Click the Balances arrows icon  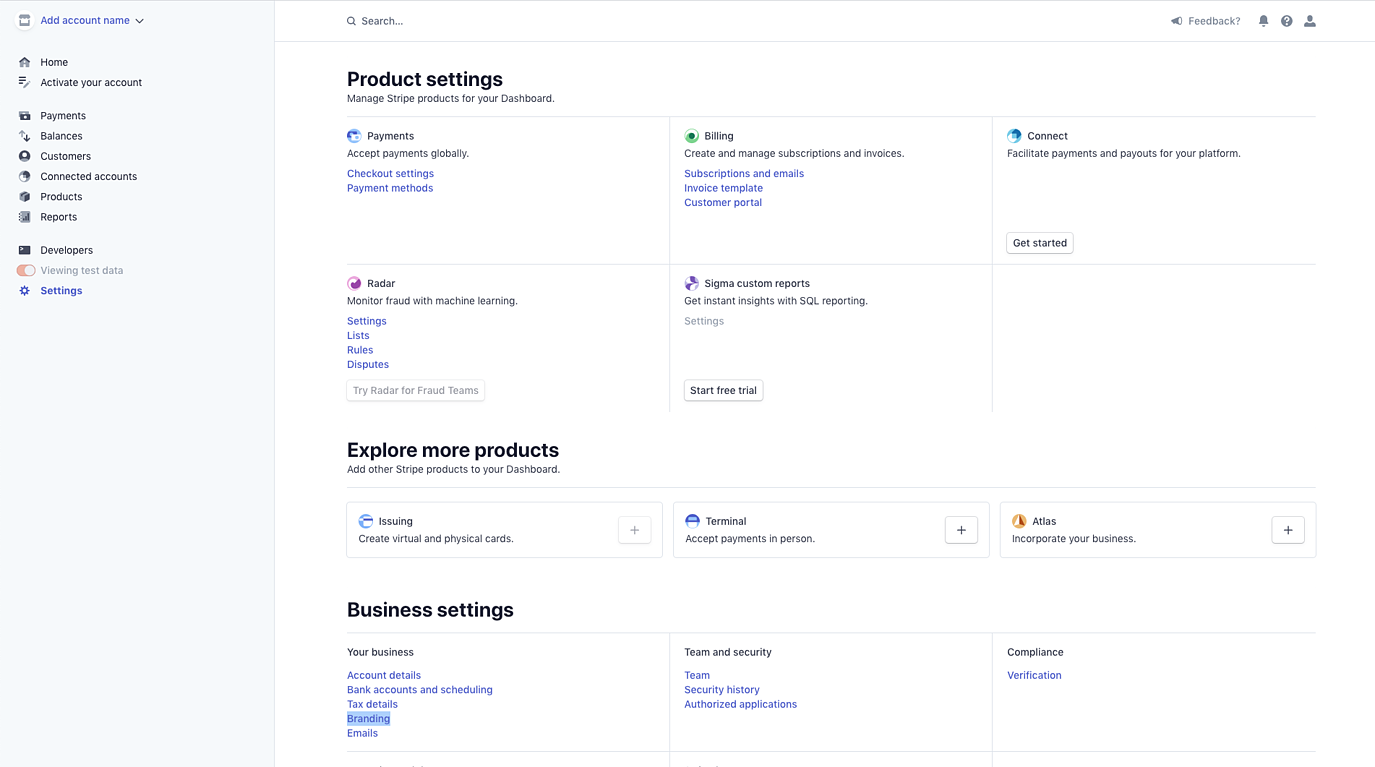[25, 136]
